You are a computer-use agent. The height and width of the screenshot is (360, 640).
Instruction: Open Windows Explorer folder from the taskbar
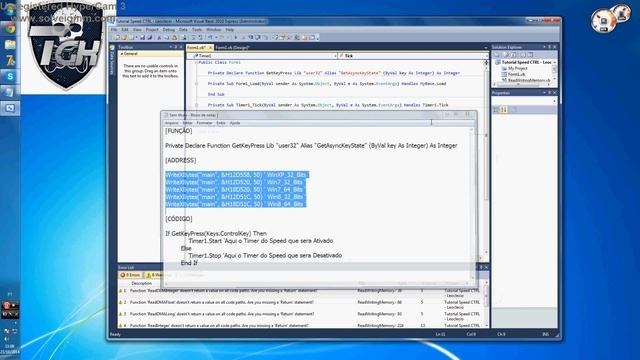pyautogui.click(x=10, y=44)
